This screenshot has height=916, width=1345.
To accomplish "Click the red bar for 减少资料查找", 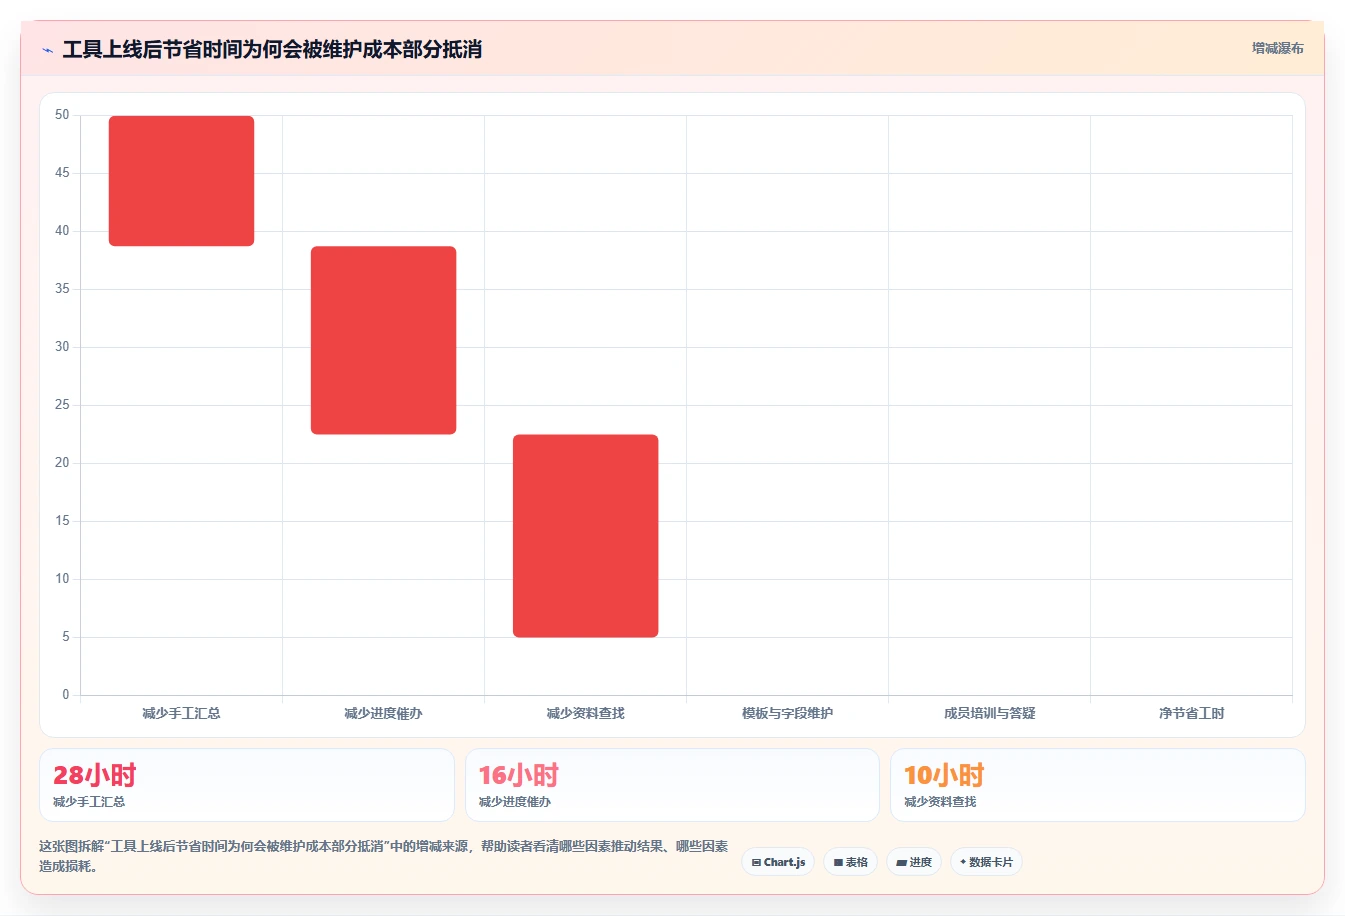I will click(x=585, y=536).
